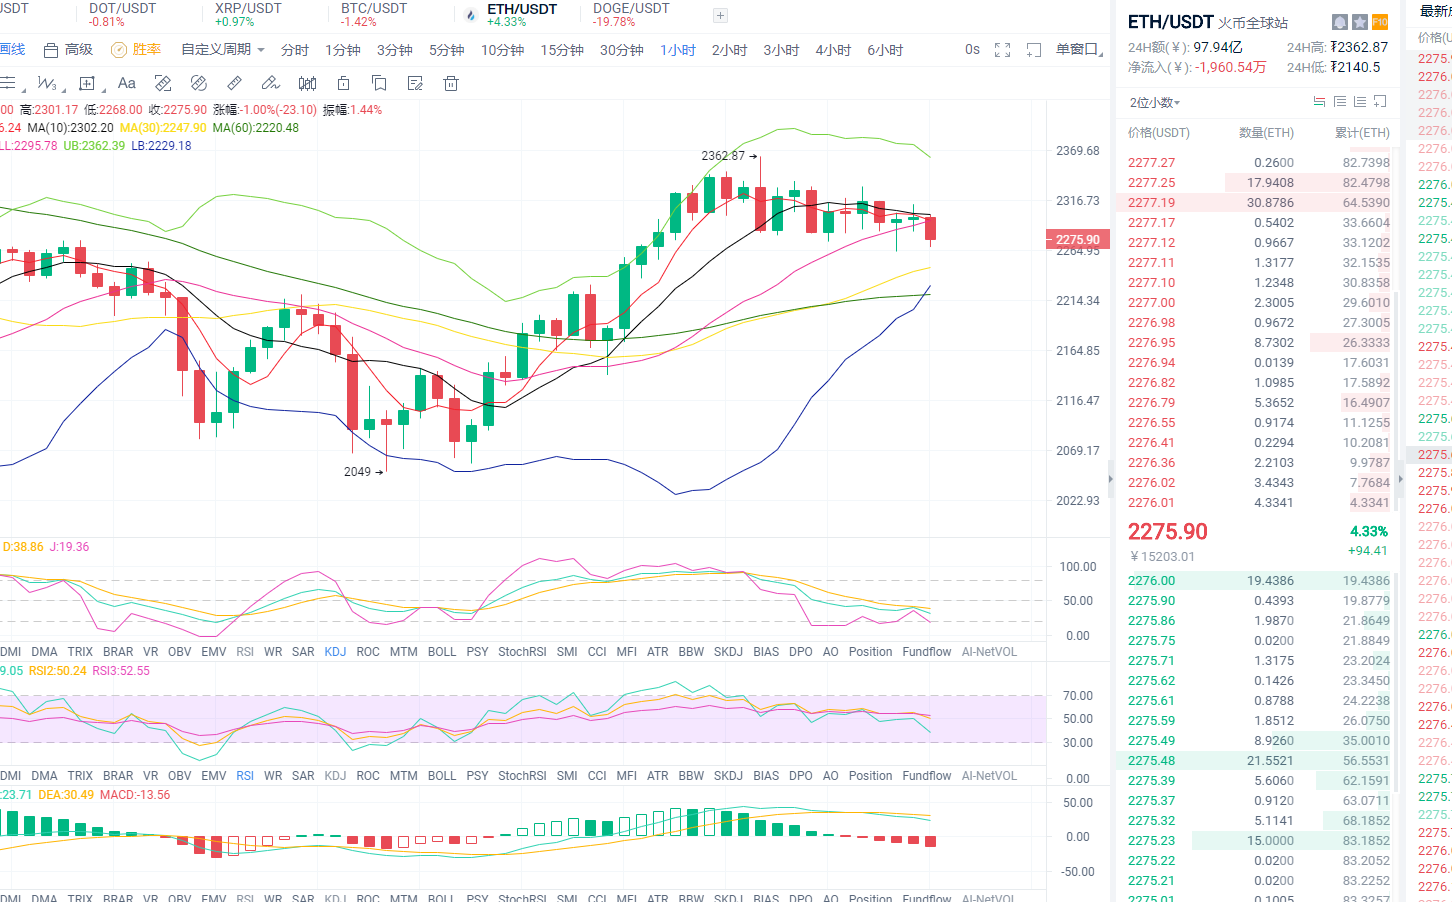Show both bids and asks in order book
Viewport: 1452px width, 902px height.
(x=1319, y=102)
